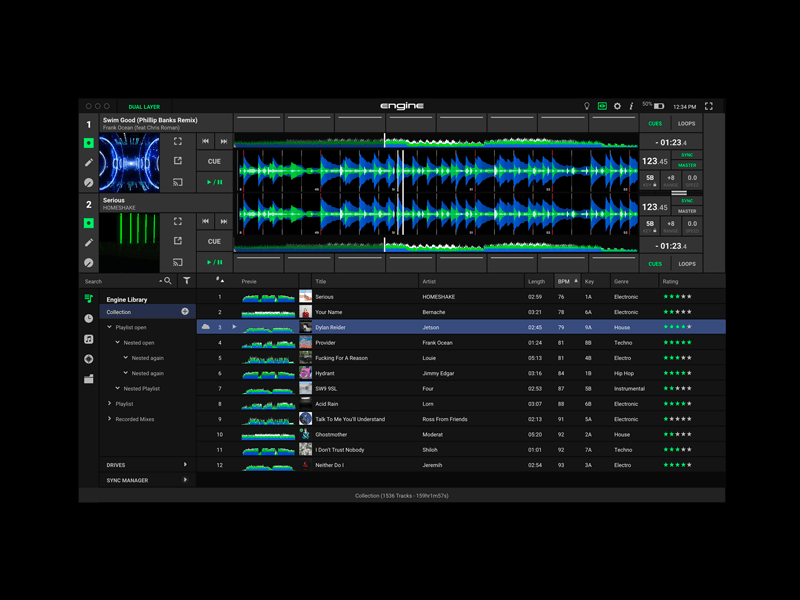The width and height of the screenshot is (800, 600).
Task: Toggle deck 1 green record-style square button
Action: point(89,143)
